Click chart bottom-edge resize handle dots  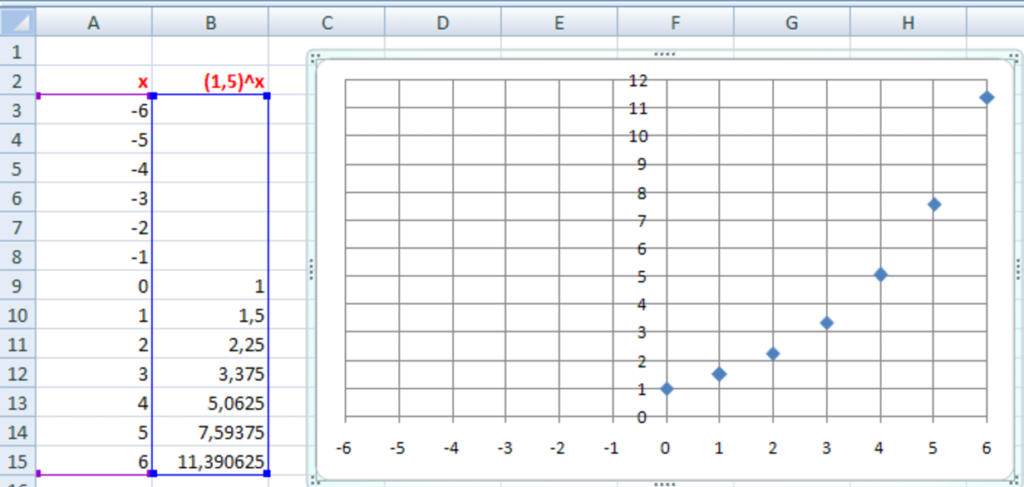tap(665, 483)
